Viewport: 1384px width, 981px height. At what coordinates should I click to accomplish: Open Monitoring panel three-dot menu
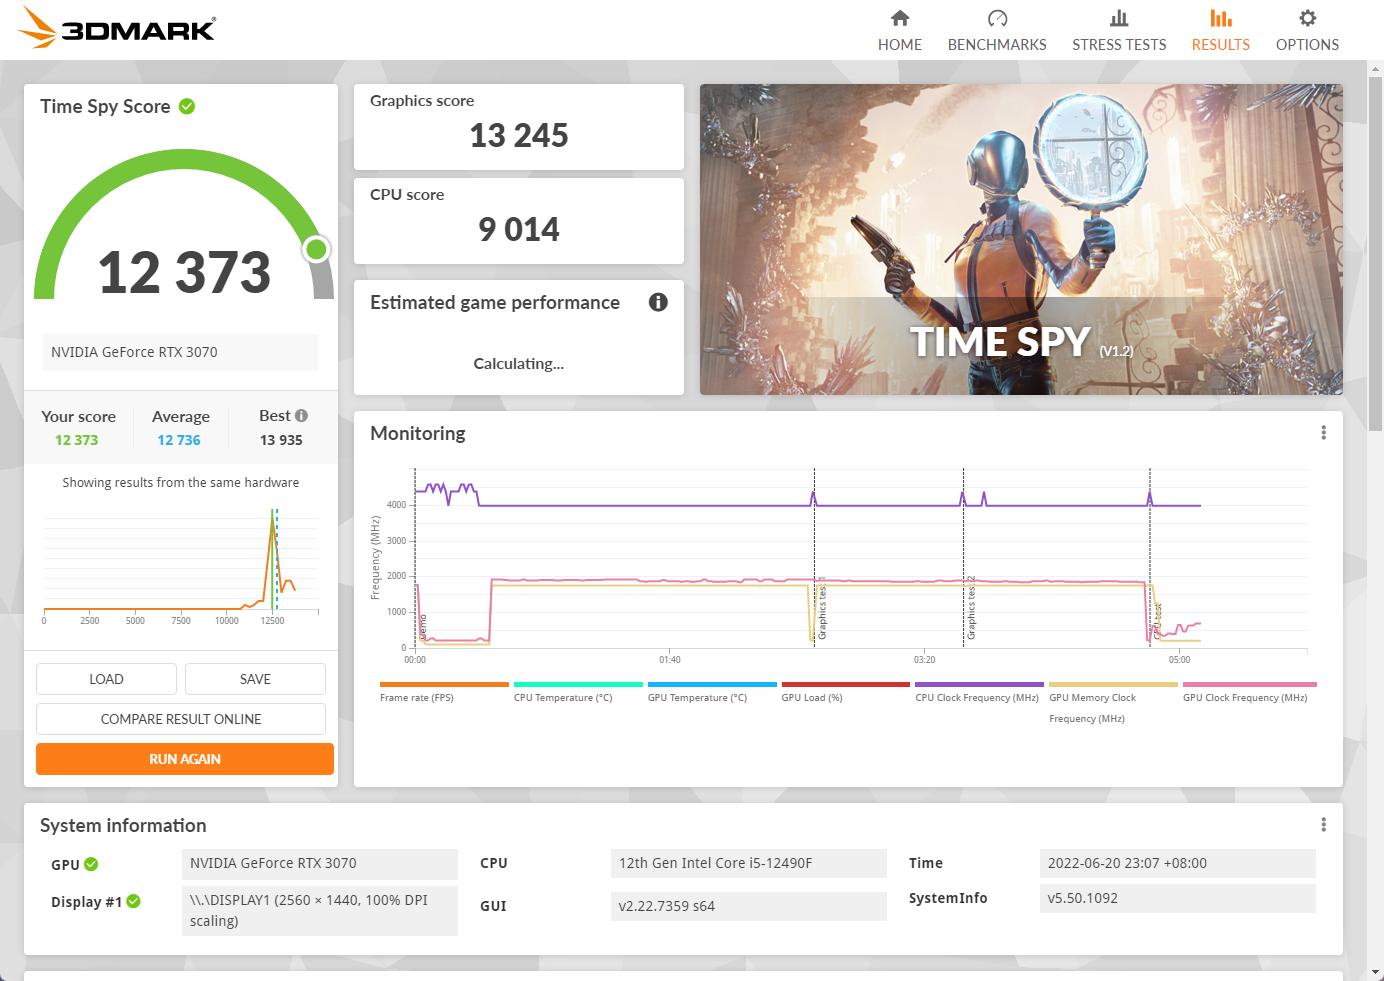[1323, 433]
